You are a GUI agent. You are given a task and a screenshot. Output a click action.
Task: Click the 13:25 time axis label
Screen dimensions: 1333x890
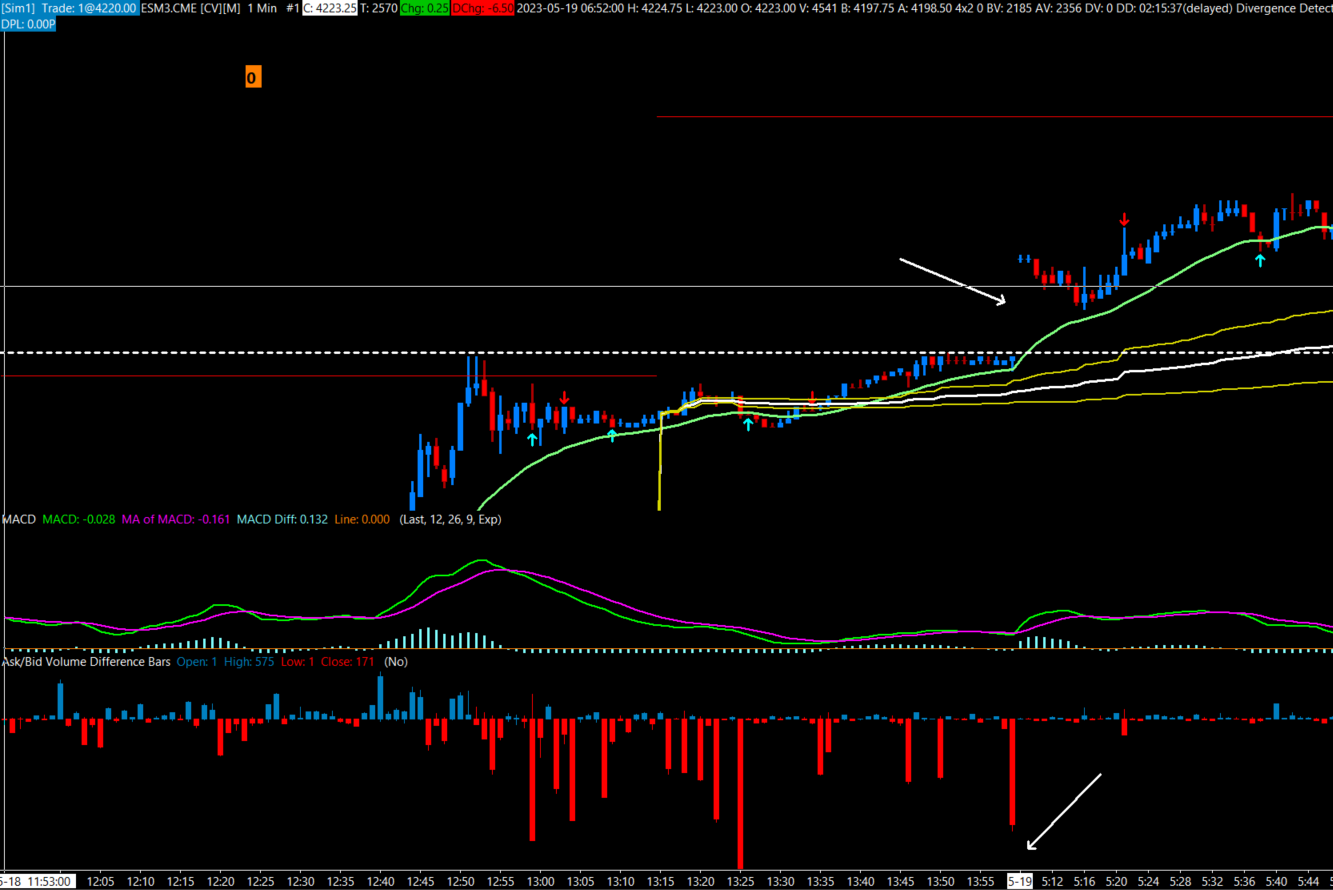point(740,882)
